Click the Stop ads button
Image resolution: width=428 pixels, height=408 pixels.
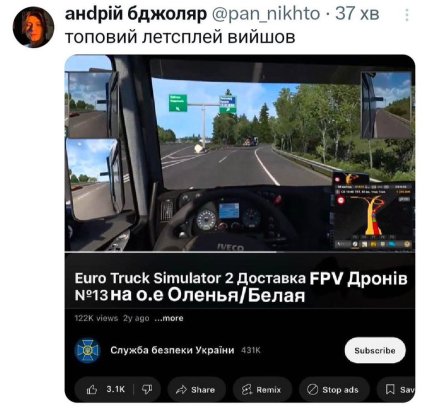pos(334,390)
